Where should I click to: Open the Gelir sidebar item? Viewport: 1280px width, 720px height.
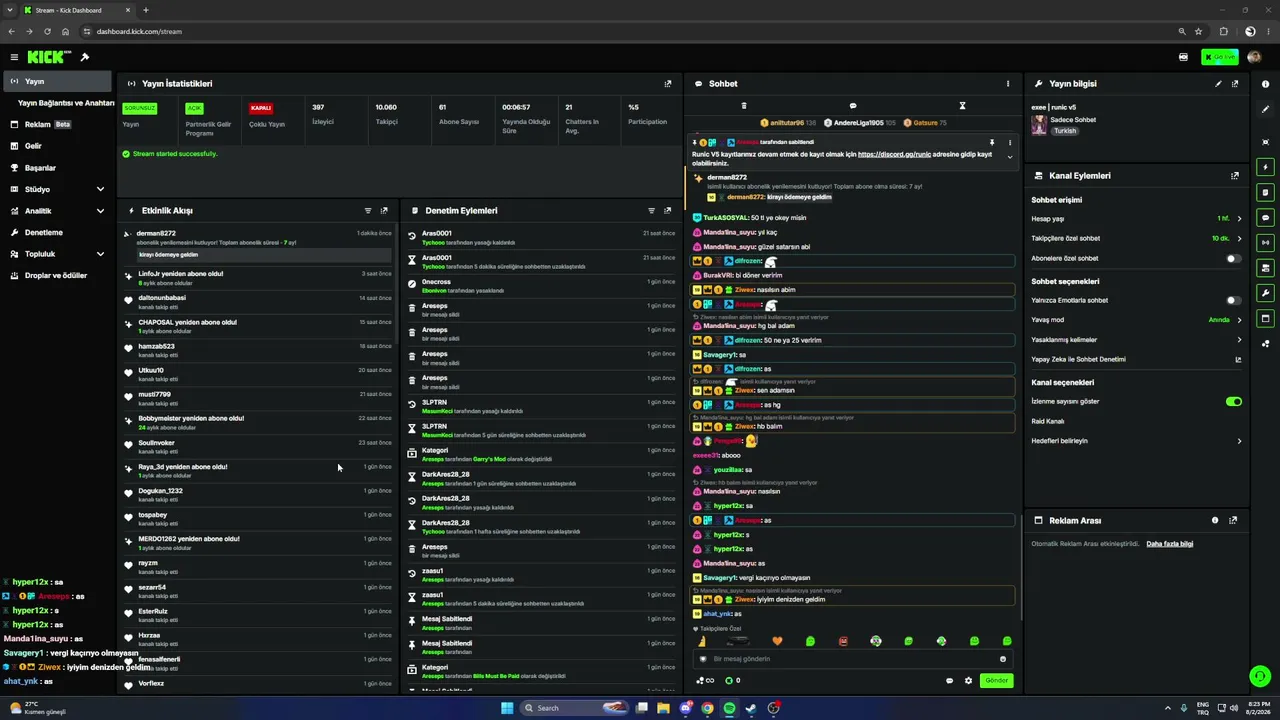pyautogui.click(x=57, y=146)
